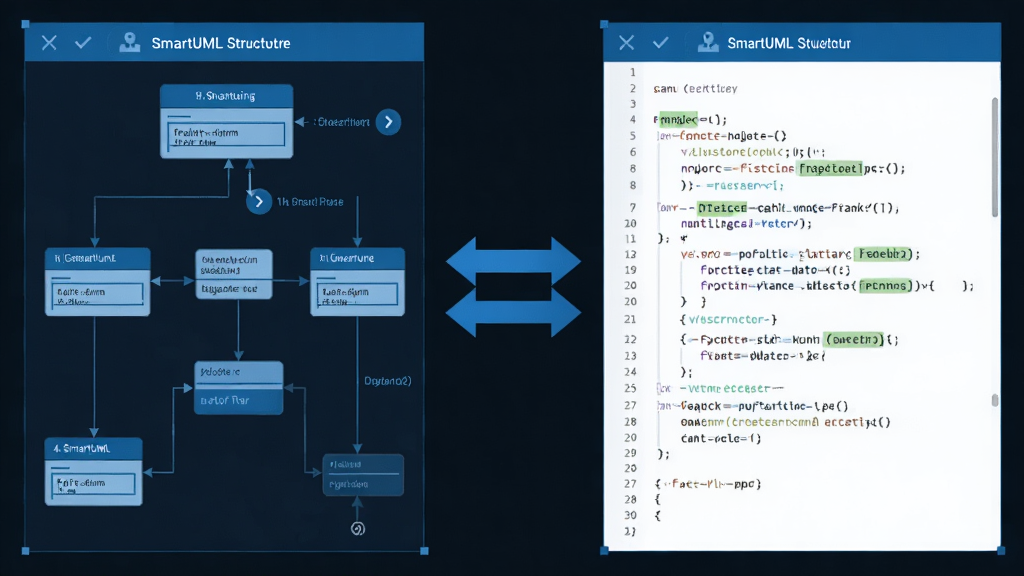1024x576 pixels.
Task: Click the lower double-headed sync arrow between panels
Action: (x=513, y=313)
